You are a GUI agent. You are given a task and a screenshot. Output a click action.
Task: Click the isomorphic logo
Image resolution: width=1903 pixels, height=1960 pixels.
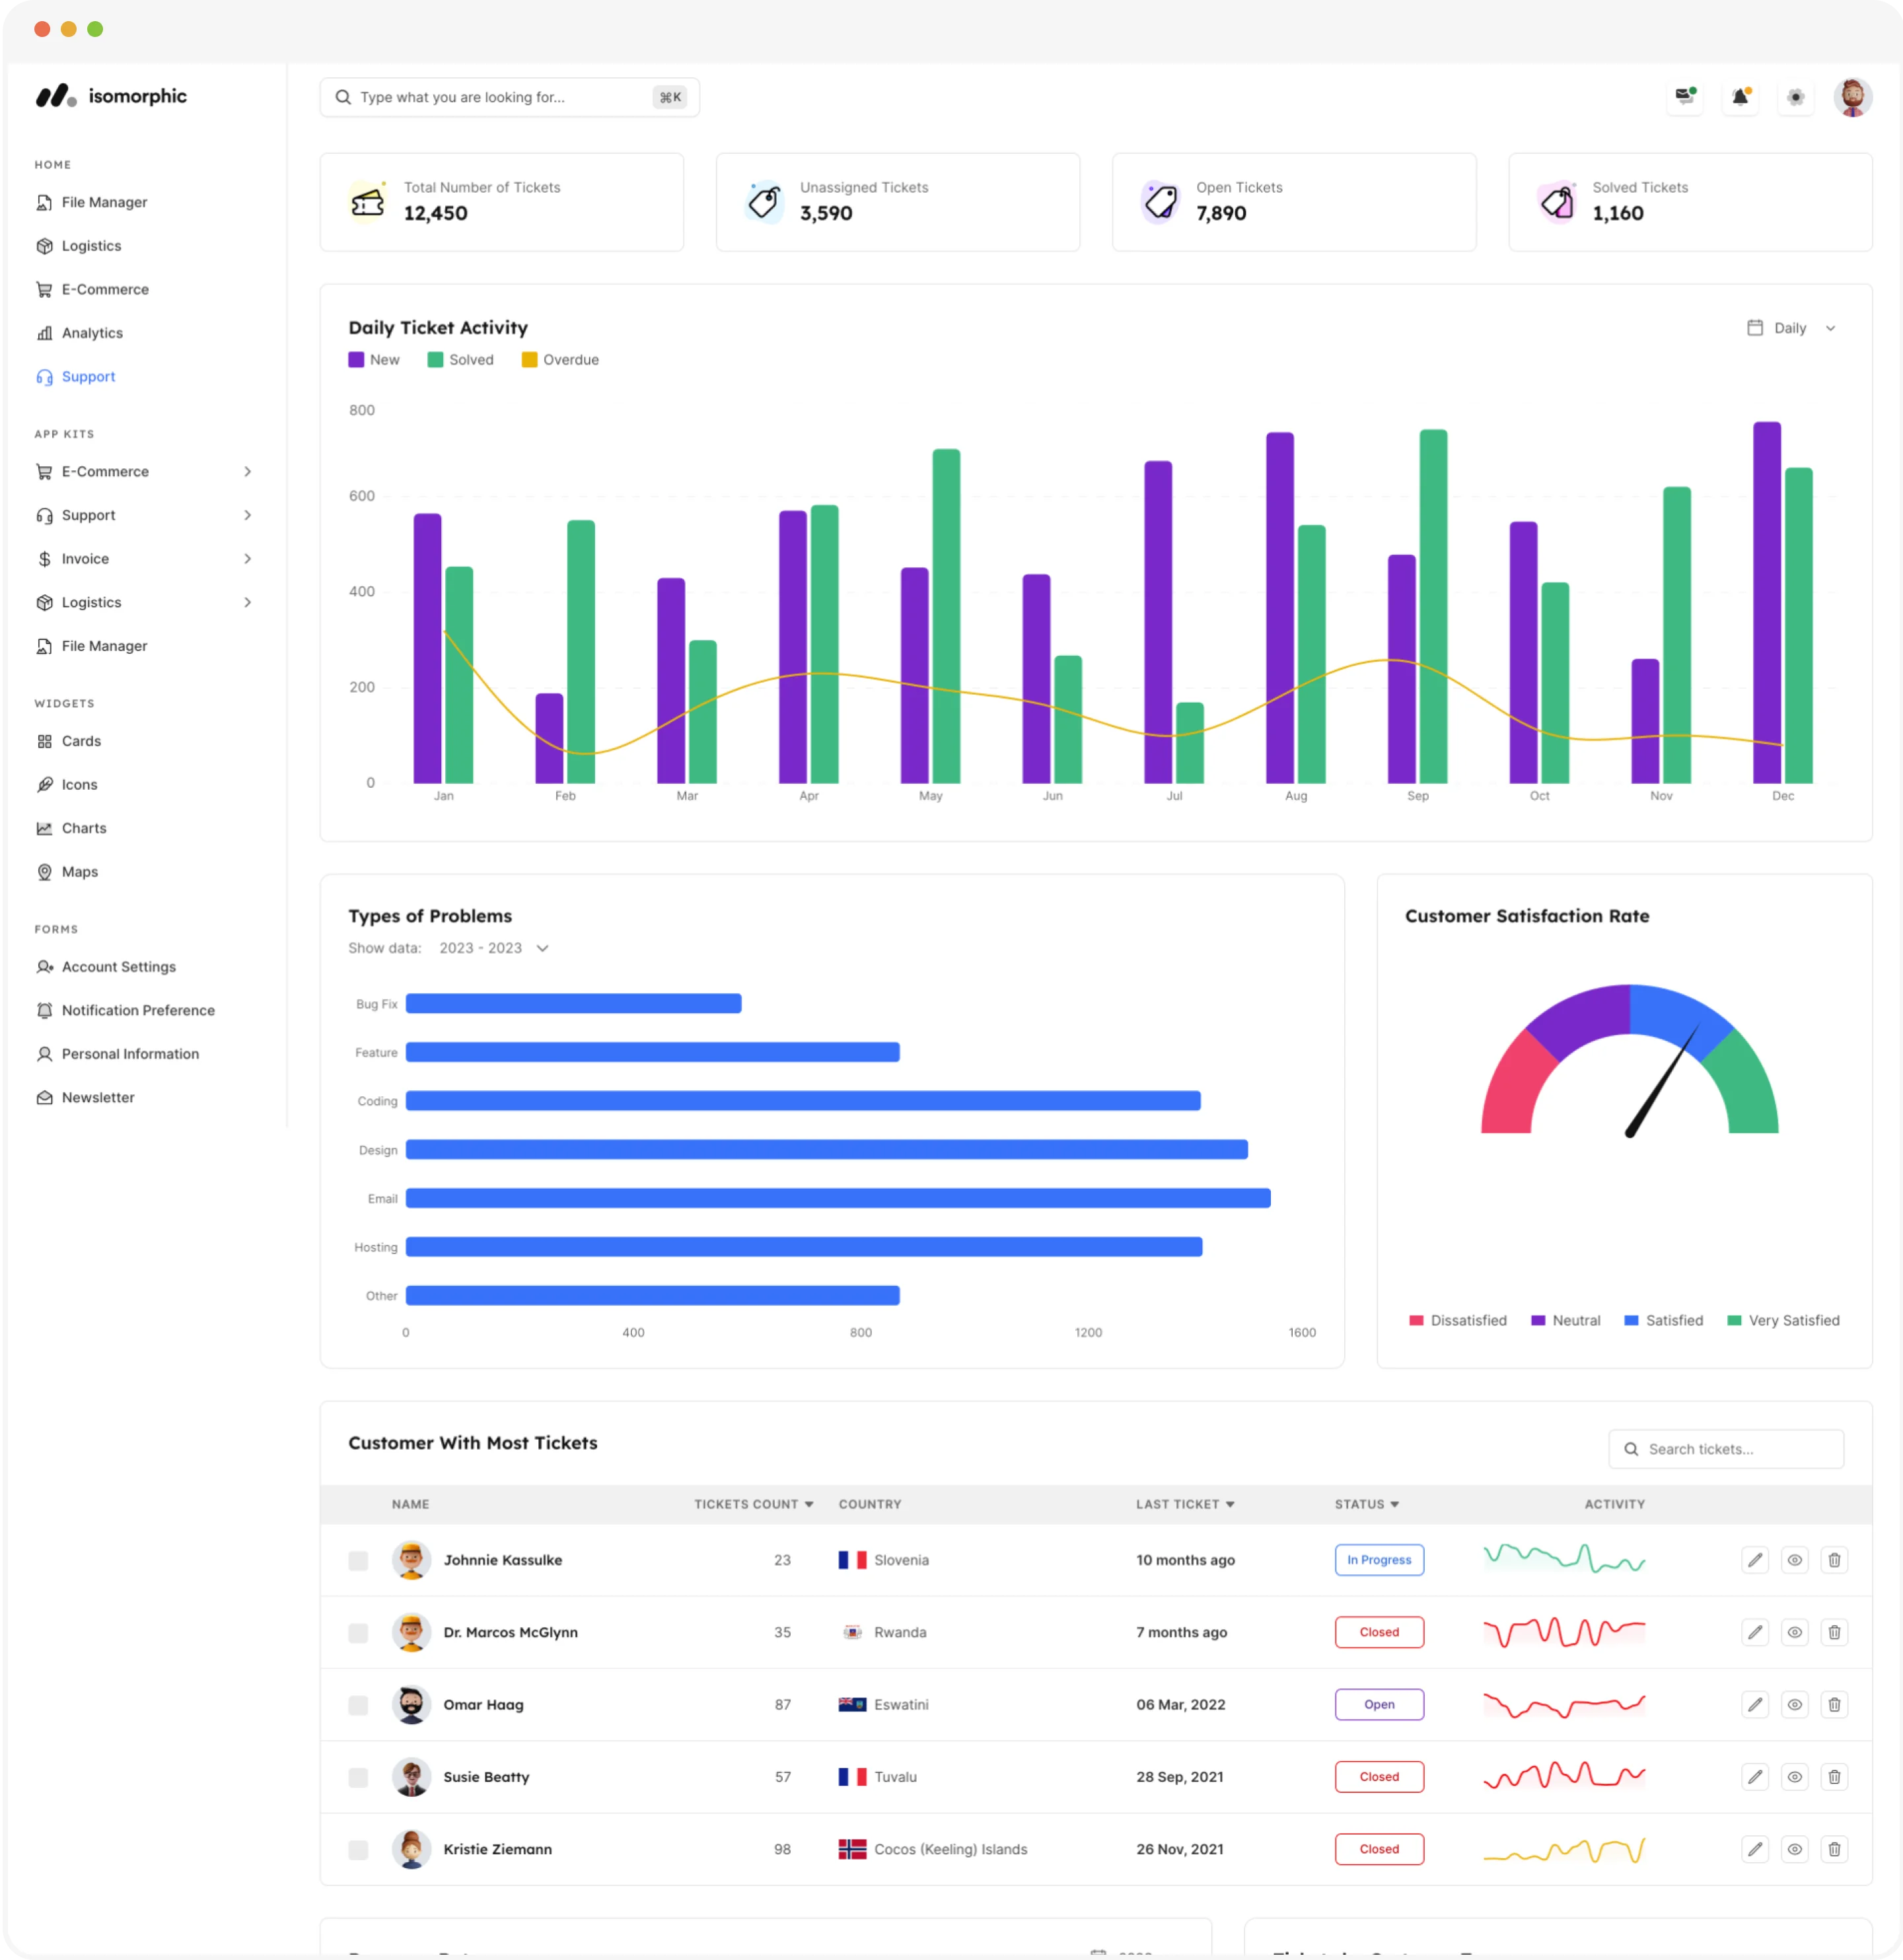click(111, 96)
